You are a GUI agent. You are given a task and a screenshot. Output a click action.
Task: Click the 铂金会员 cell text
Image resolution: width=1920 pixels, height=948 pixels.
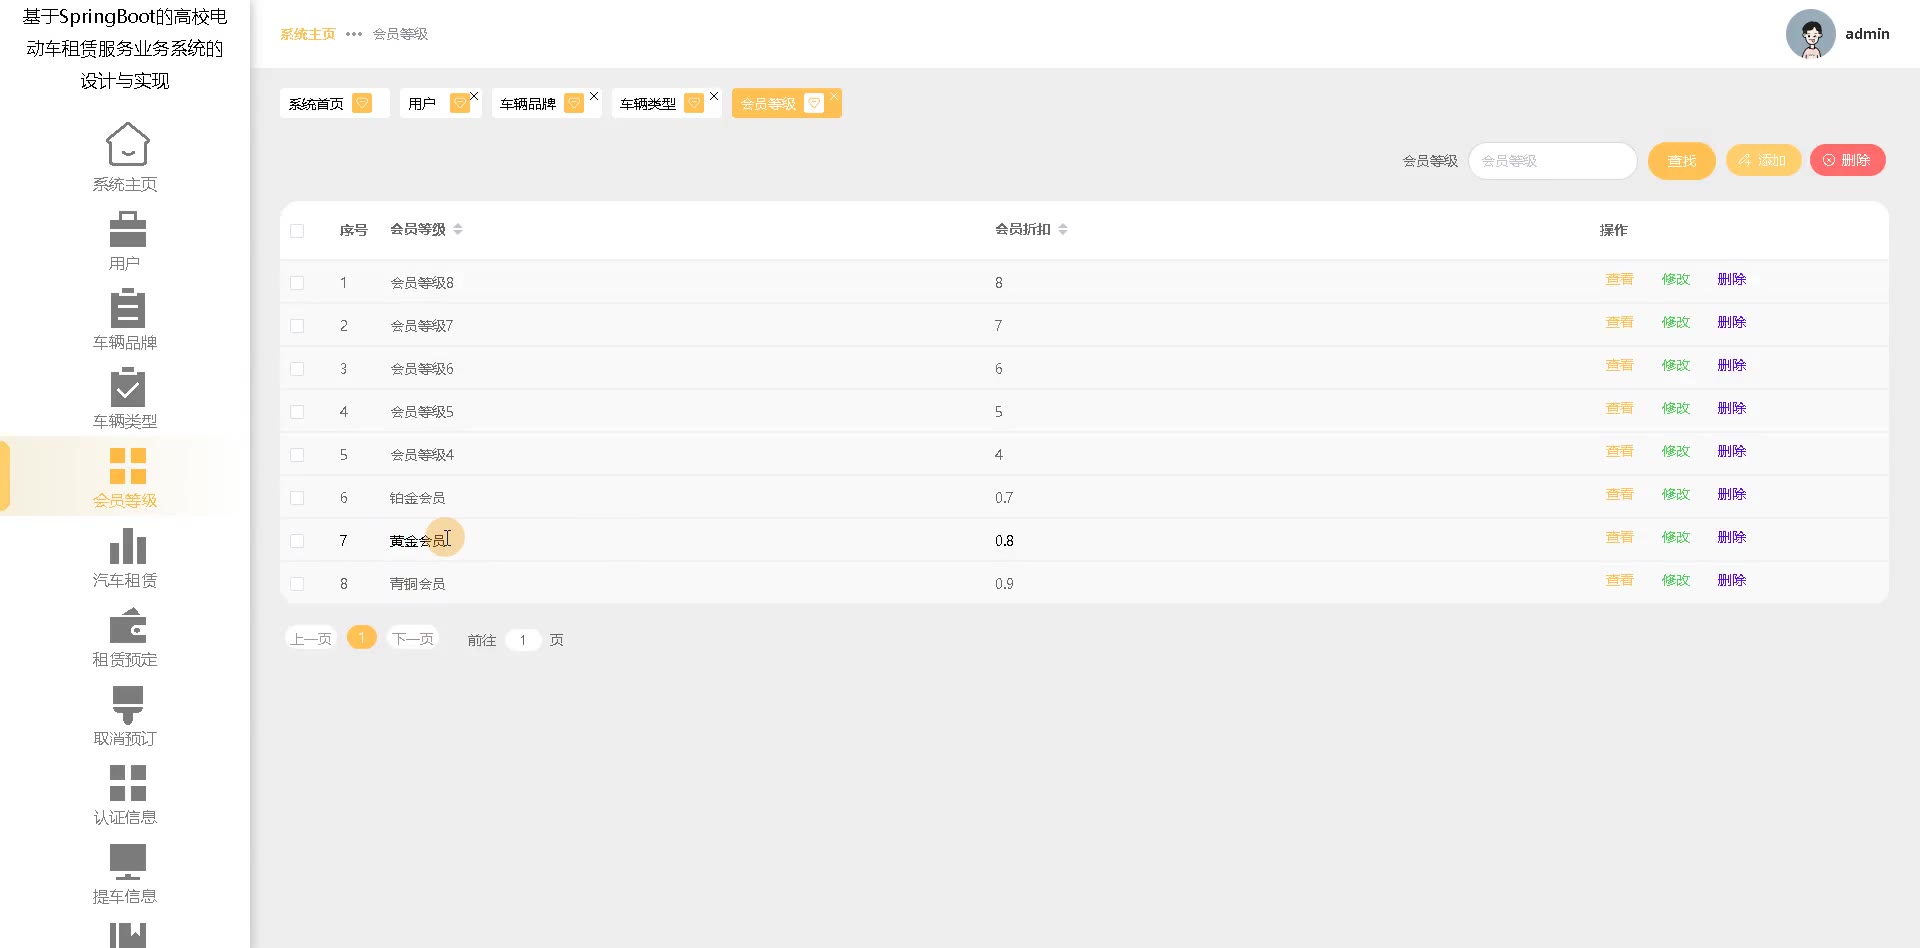pyautogui.click(x=418, y=498)
